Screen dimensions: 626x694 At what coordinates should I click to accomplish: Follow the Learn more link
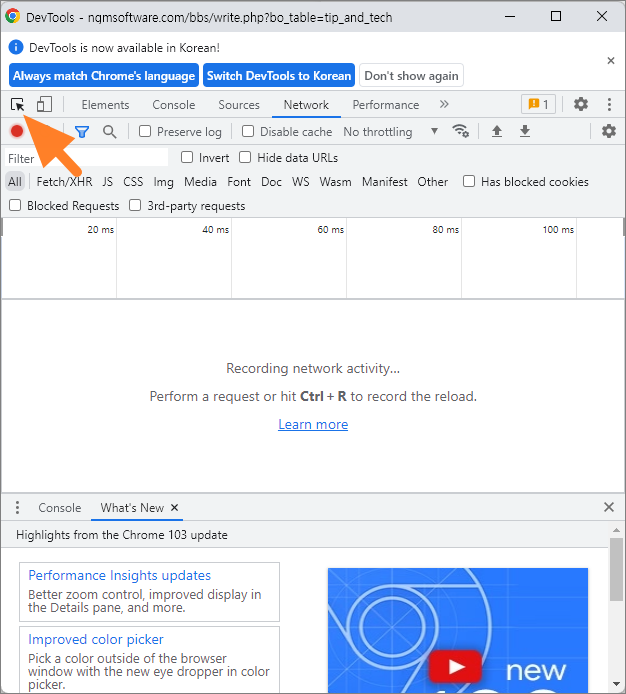[313, 424]
